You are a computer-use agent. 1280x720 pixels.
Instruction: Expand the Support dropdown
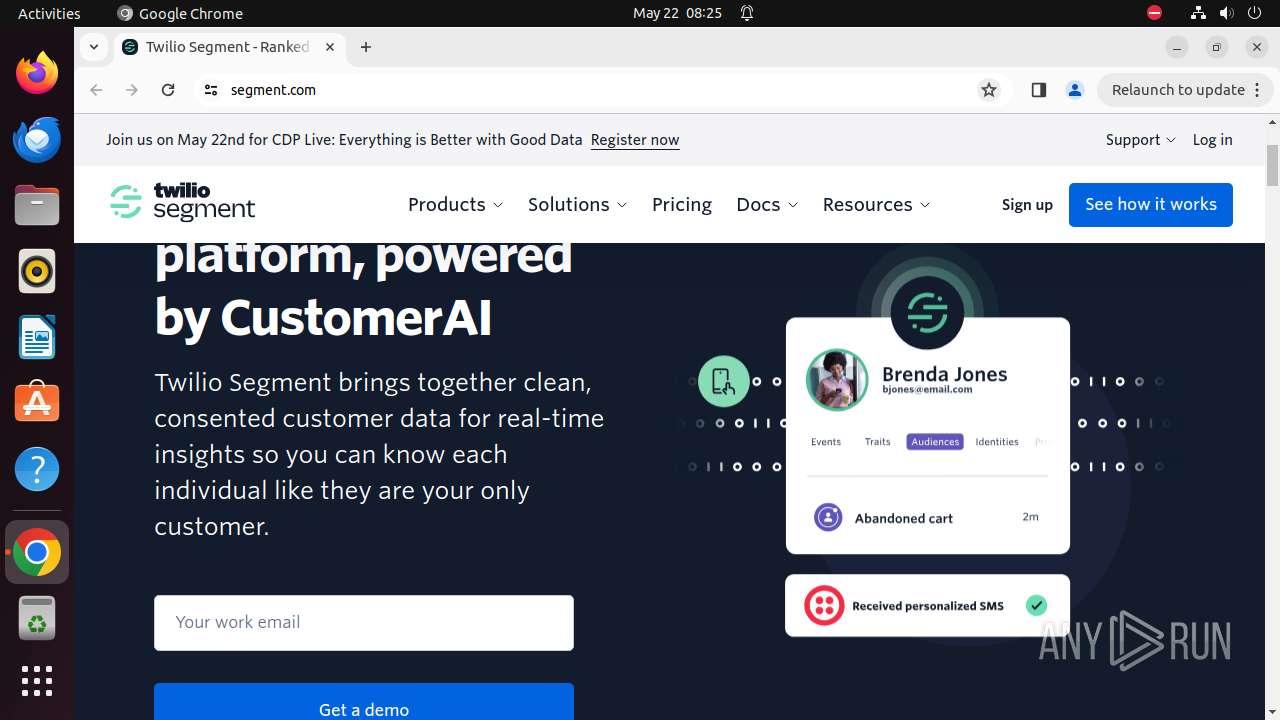point(1140,140)
